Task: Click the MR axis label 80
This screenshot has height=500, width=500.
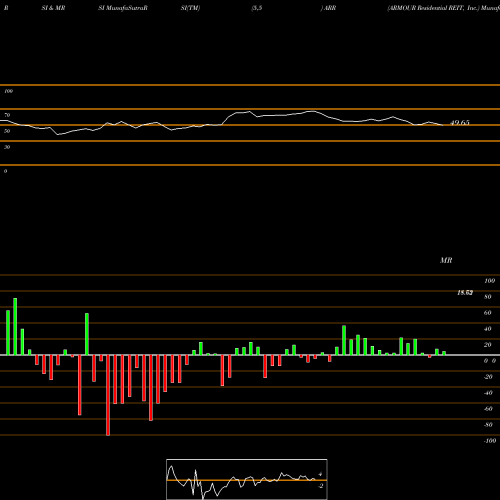Action: click(488, 297)
